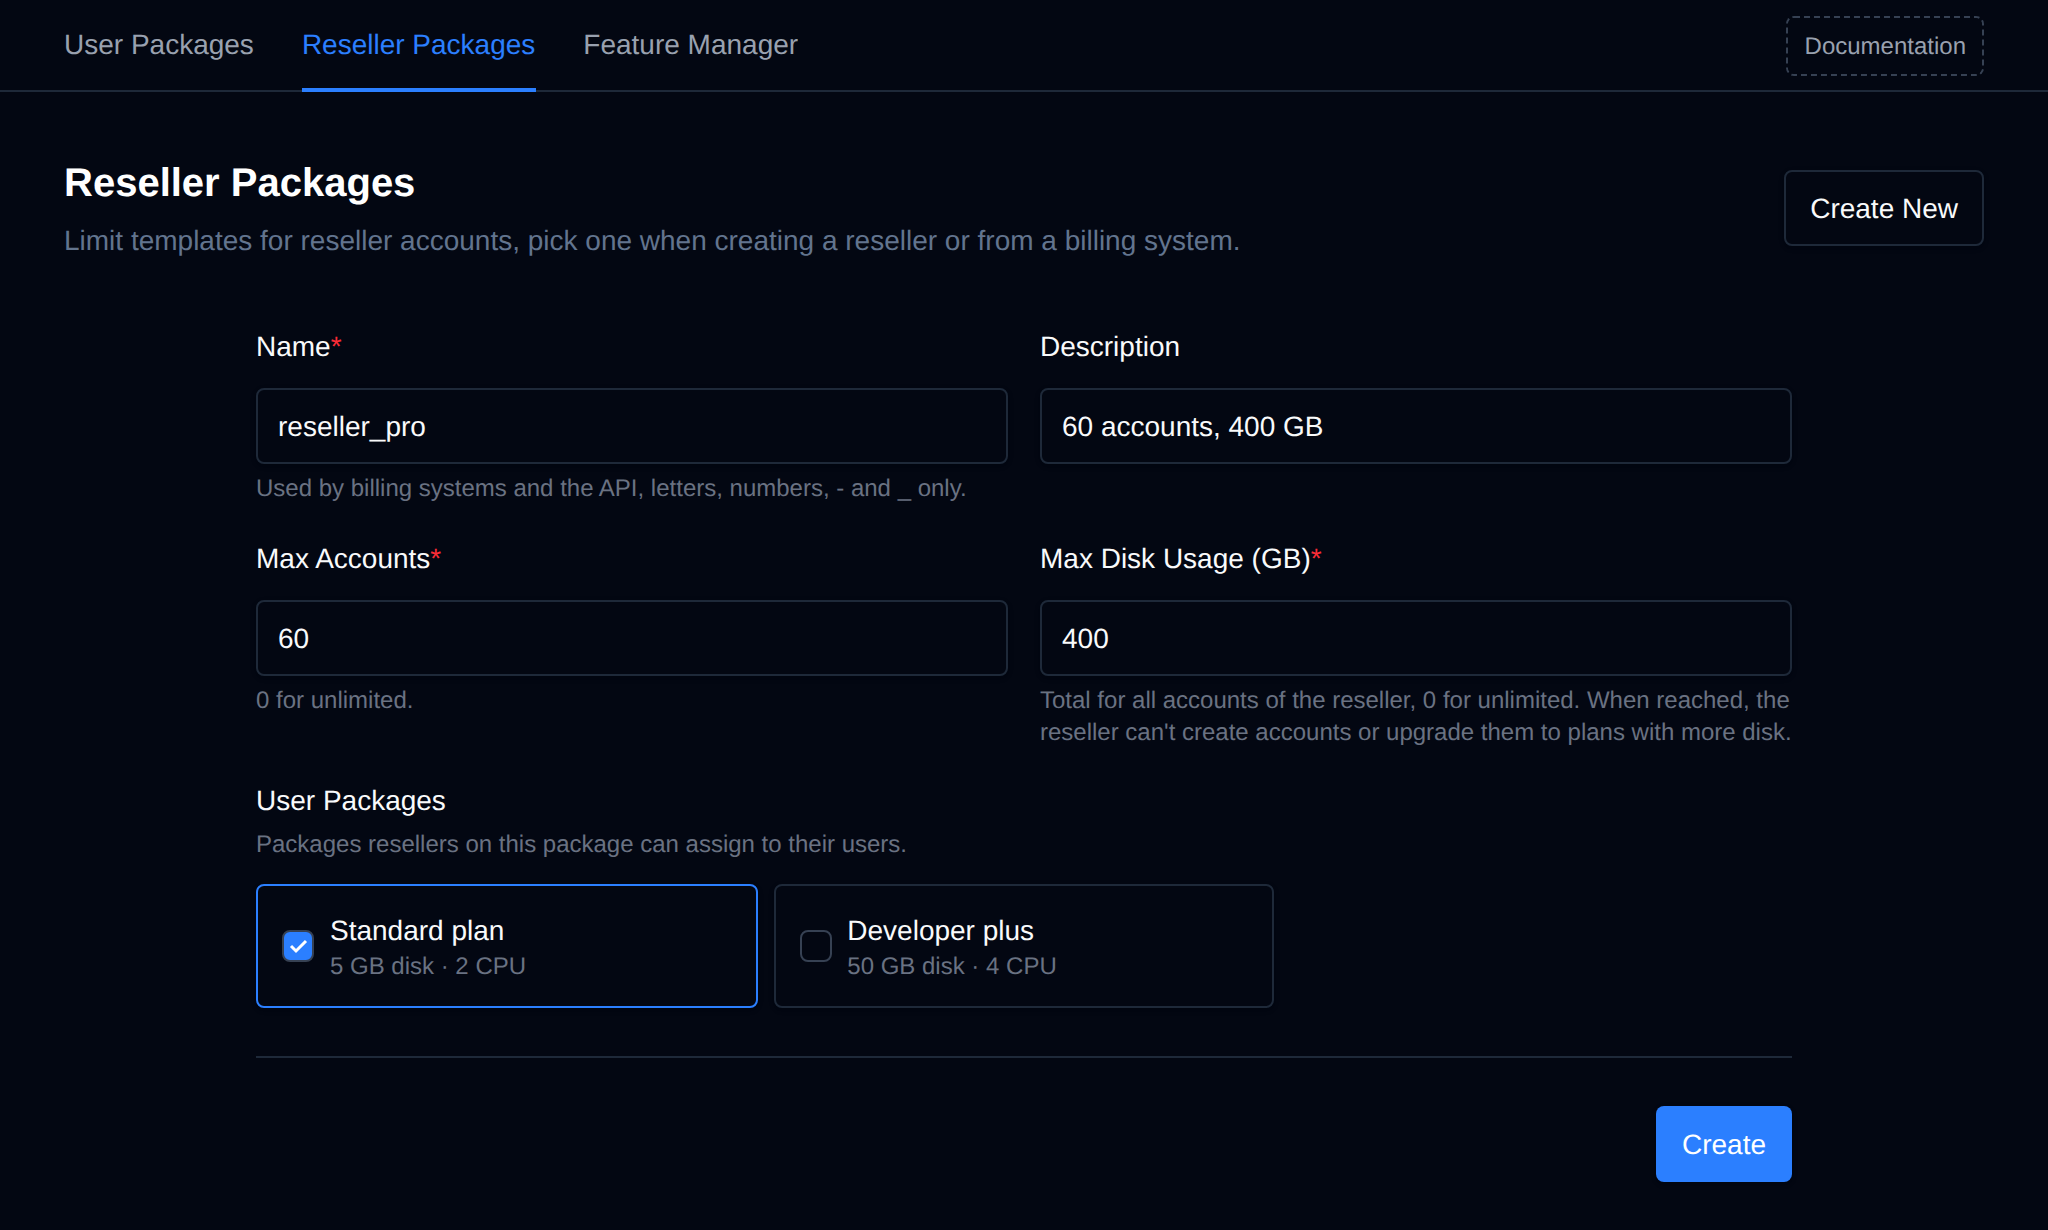2048x1230 pixels.
Task: Submit the form with the Create button
Action: 1723,1144
